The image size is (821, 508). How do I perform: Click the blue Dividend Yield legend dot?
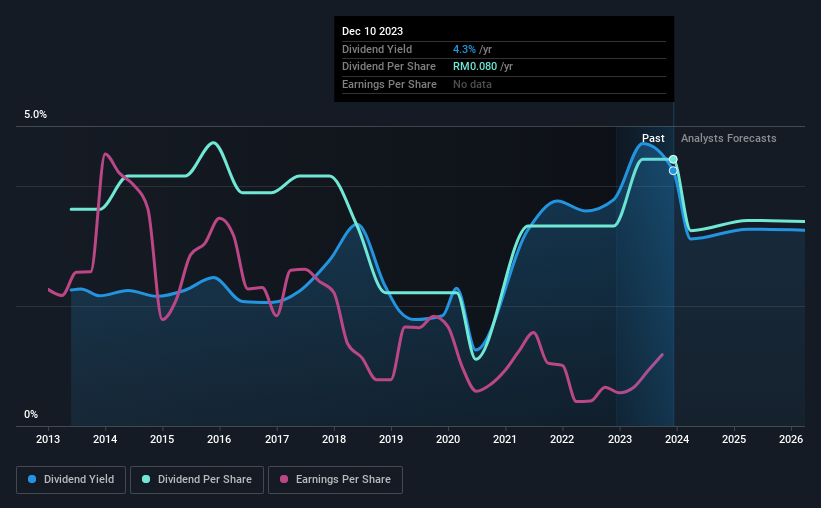click(32, 479)
